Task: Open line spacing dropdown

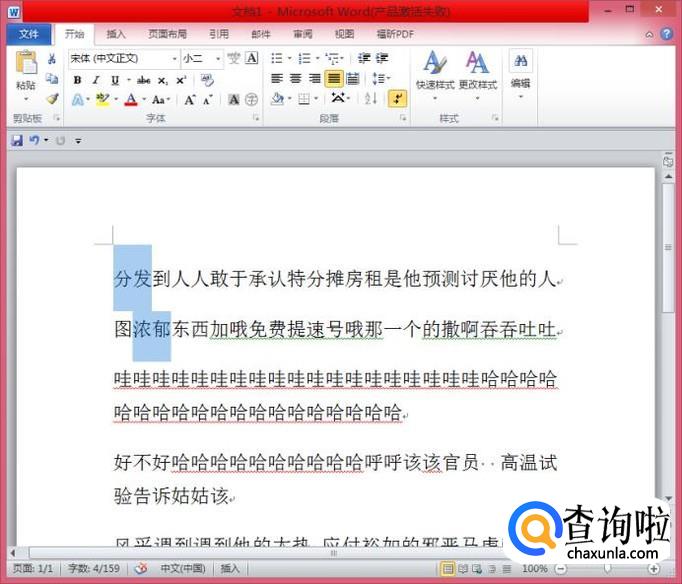Action: click(x=381, y=79)
